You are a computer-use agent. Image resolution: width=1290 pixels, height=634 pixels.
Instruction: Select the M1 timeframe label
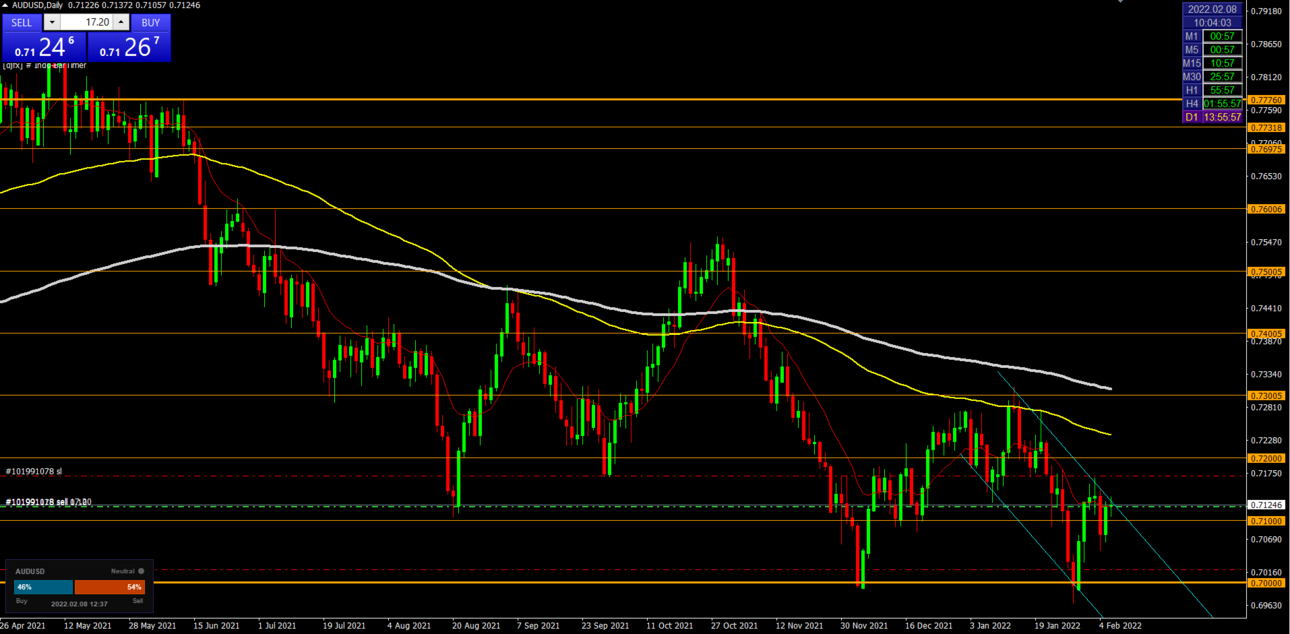tap(1191, 36)
